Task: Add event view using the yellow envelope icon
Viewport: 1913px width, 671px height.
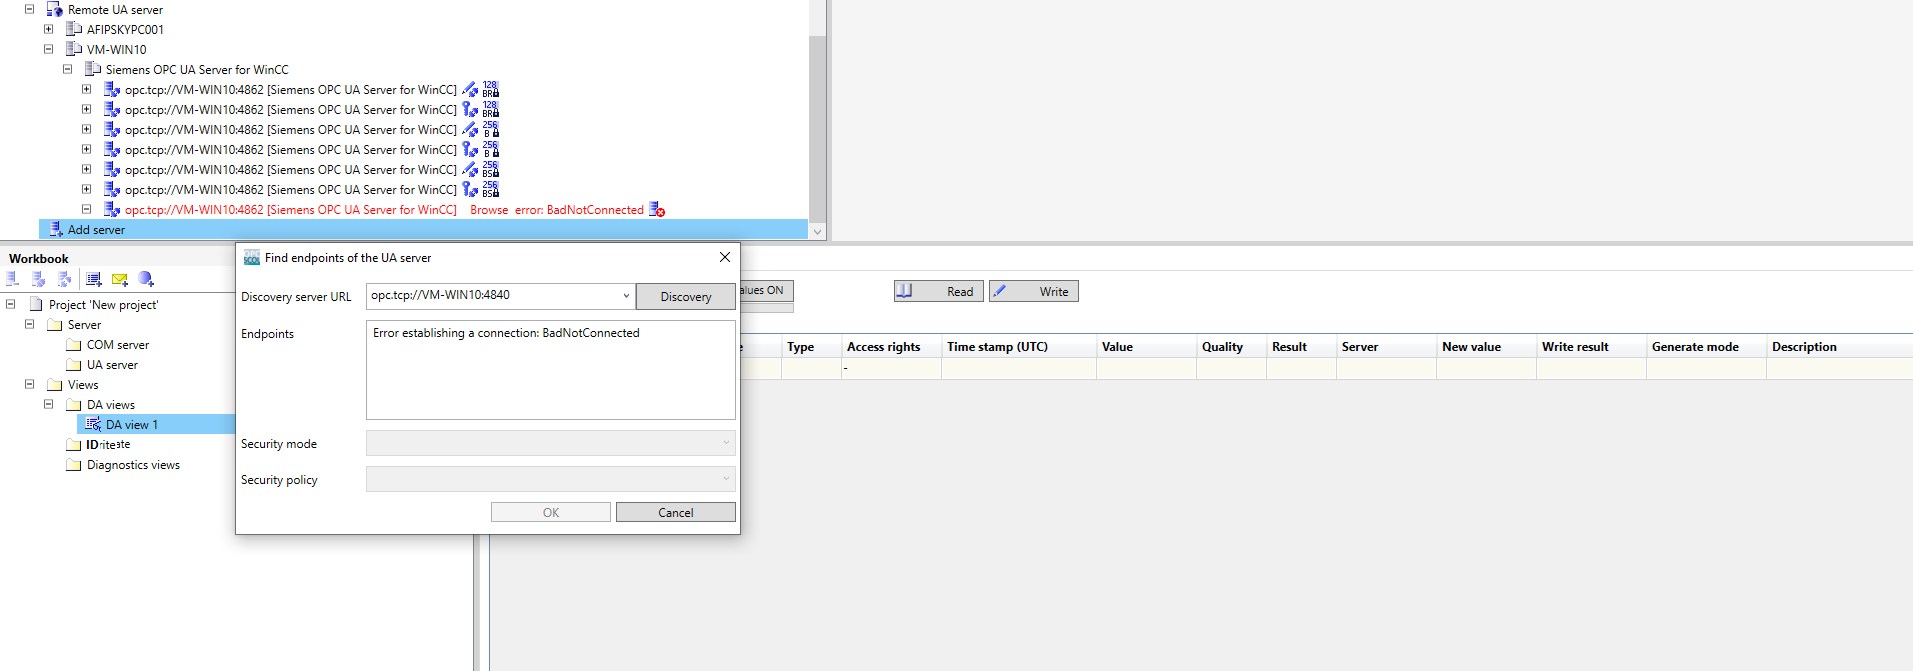Action: pos(120,279)
